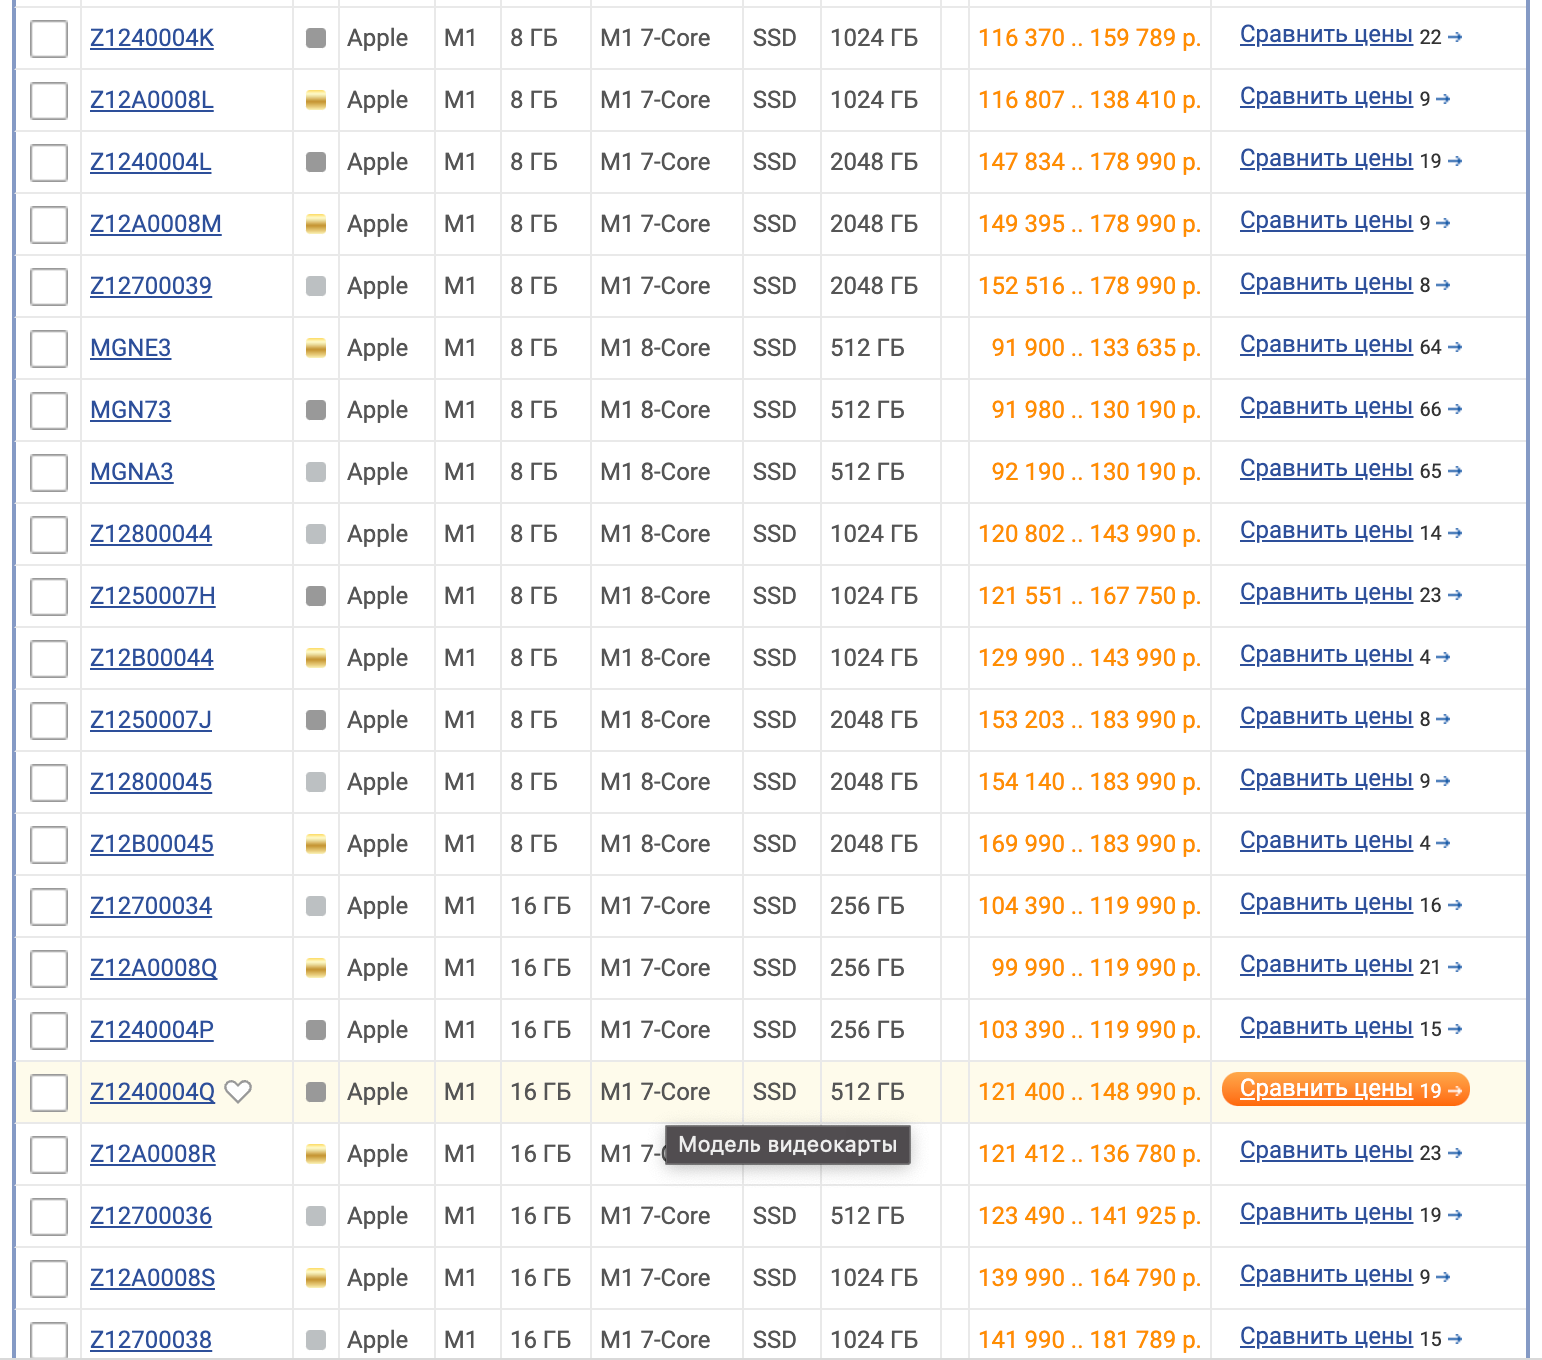The image size is (1542, 1360).
Task: Open the Z12700039 model page
Action: [x=151, y=286]
